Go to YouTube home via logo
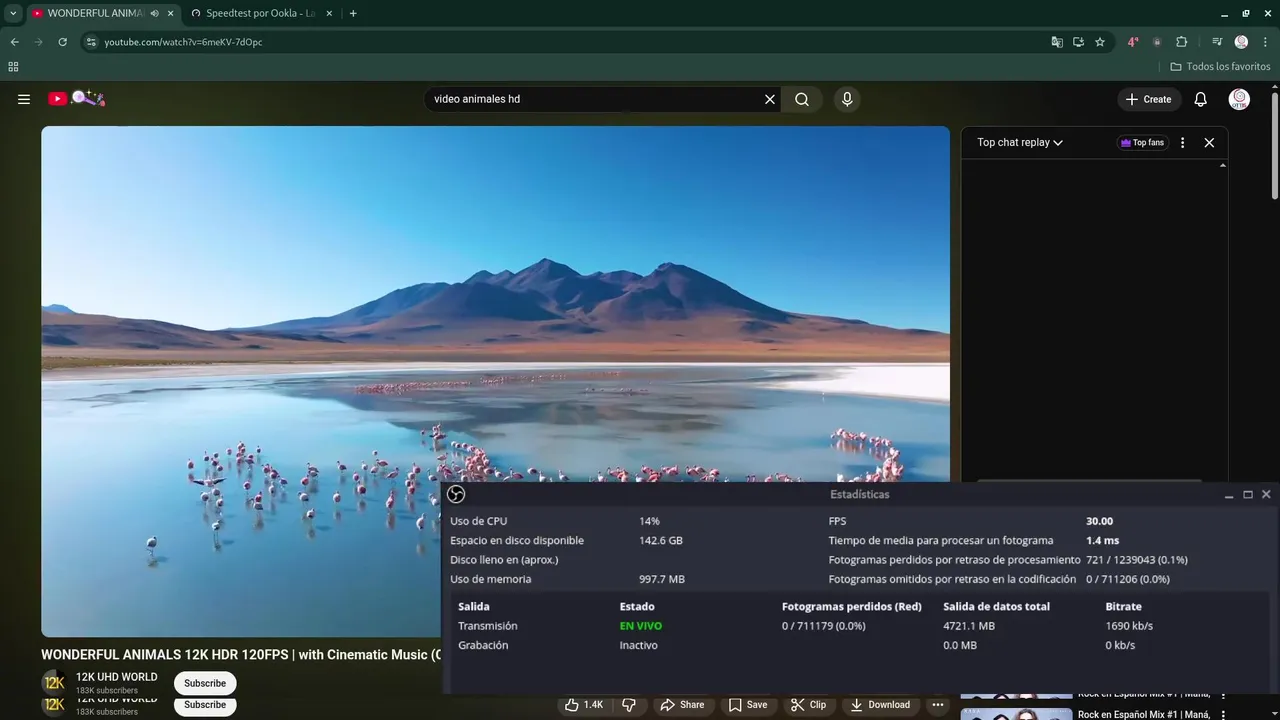The image size is (1280, 720). tap(77, 98)
